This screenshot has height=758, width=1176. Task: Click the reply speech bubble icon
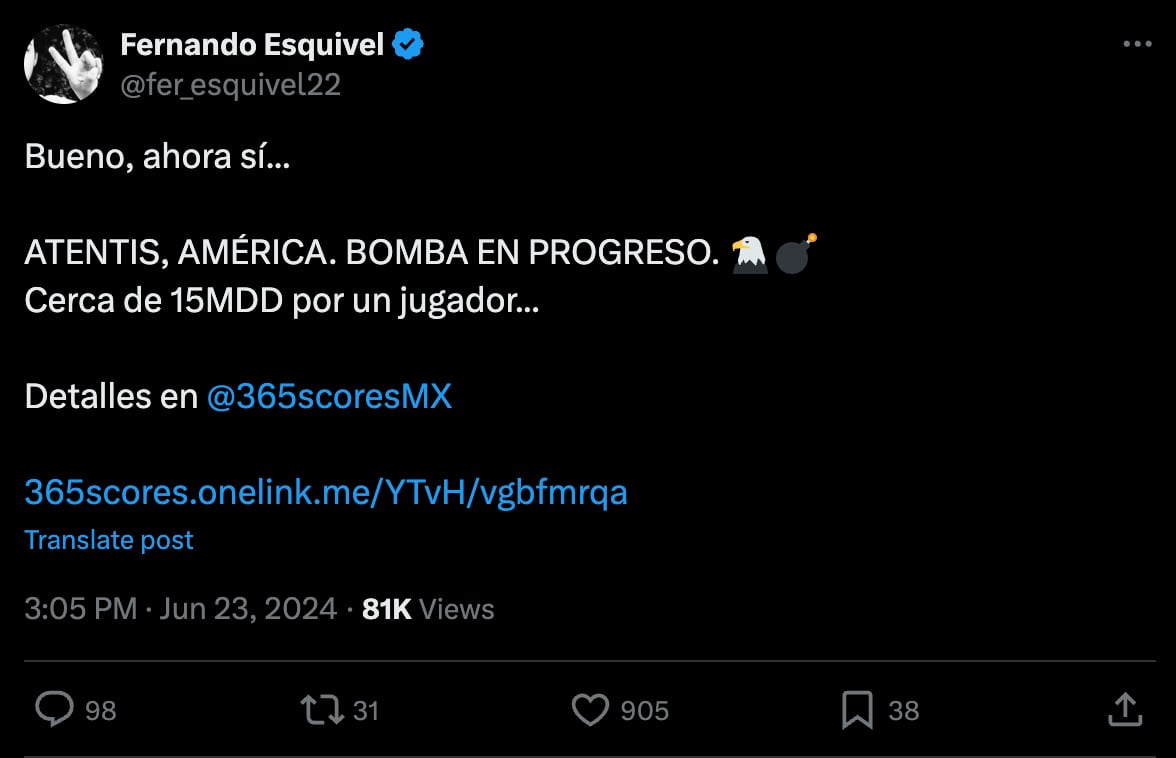[x=55, y=709]
